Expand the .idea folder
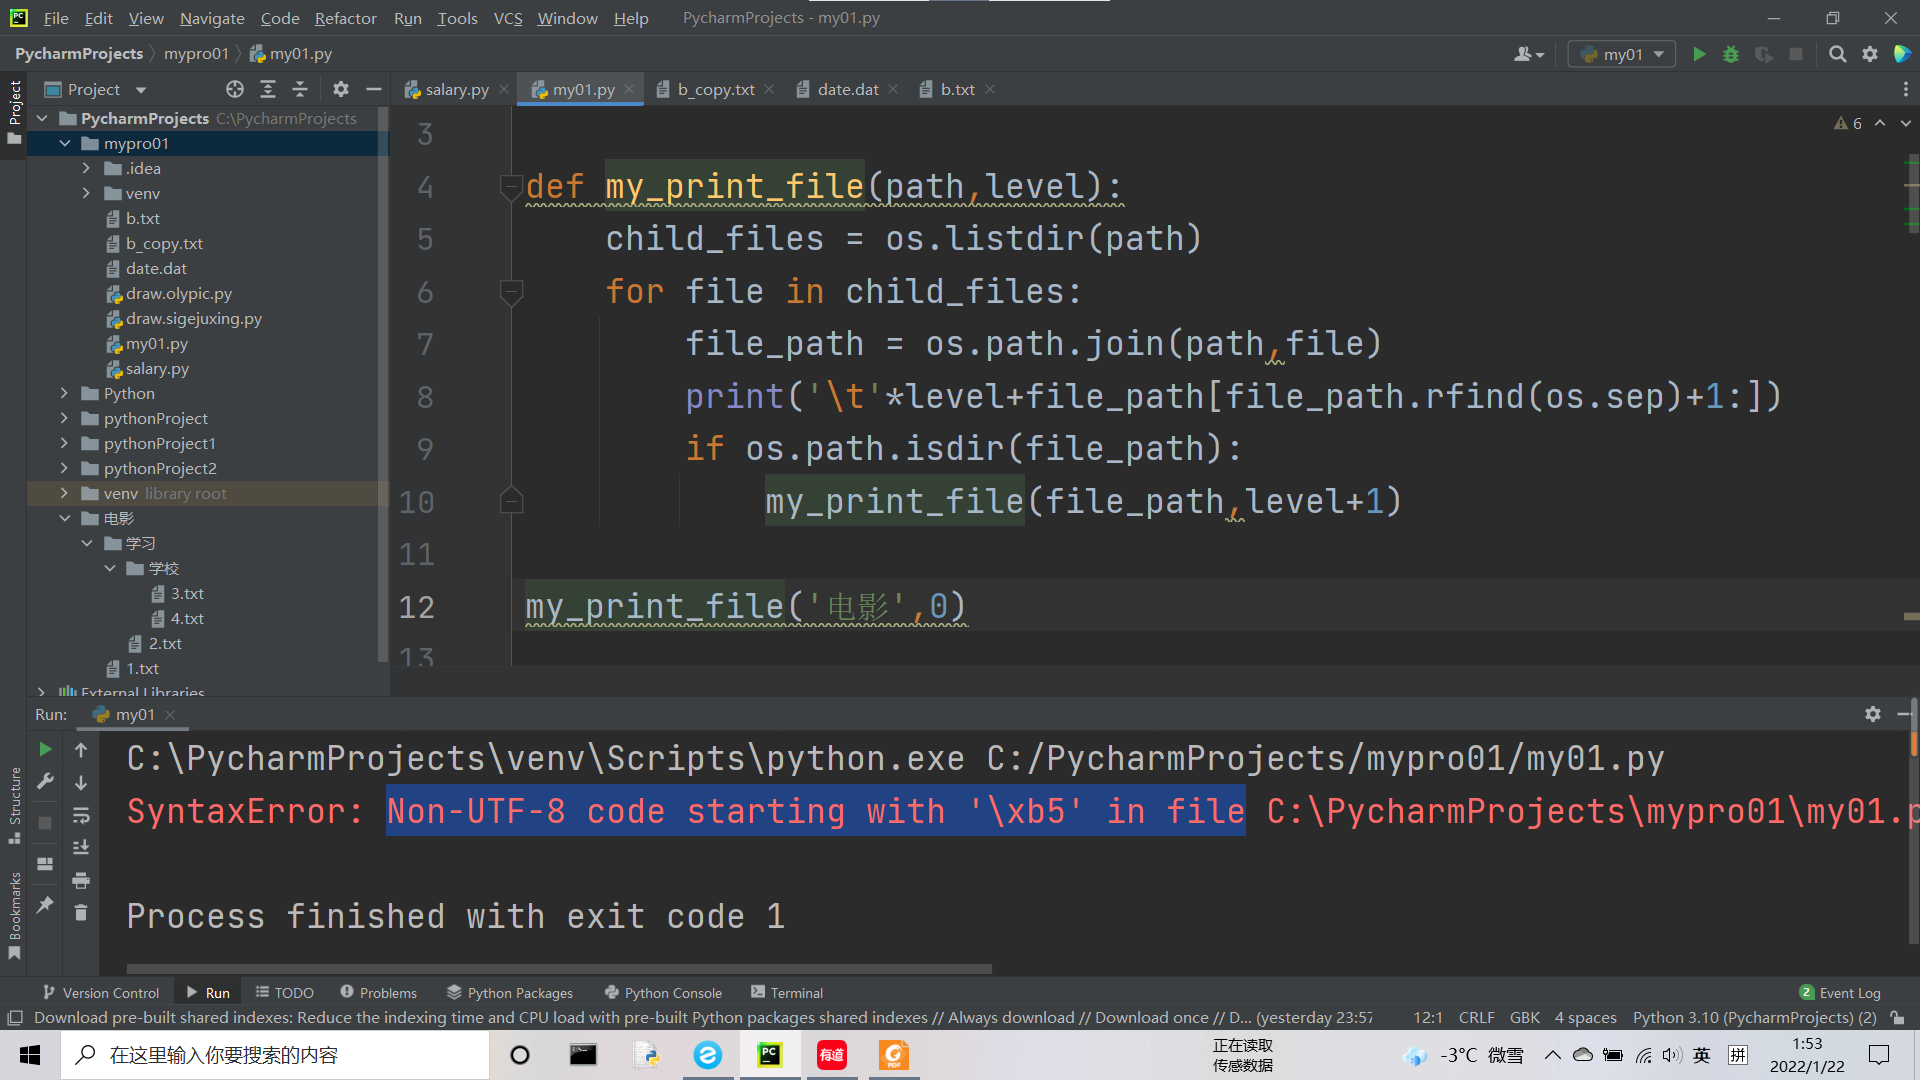The width and height of the screenshot is (1920, 1080). point(87,168)
